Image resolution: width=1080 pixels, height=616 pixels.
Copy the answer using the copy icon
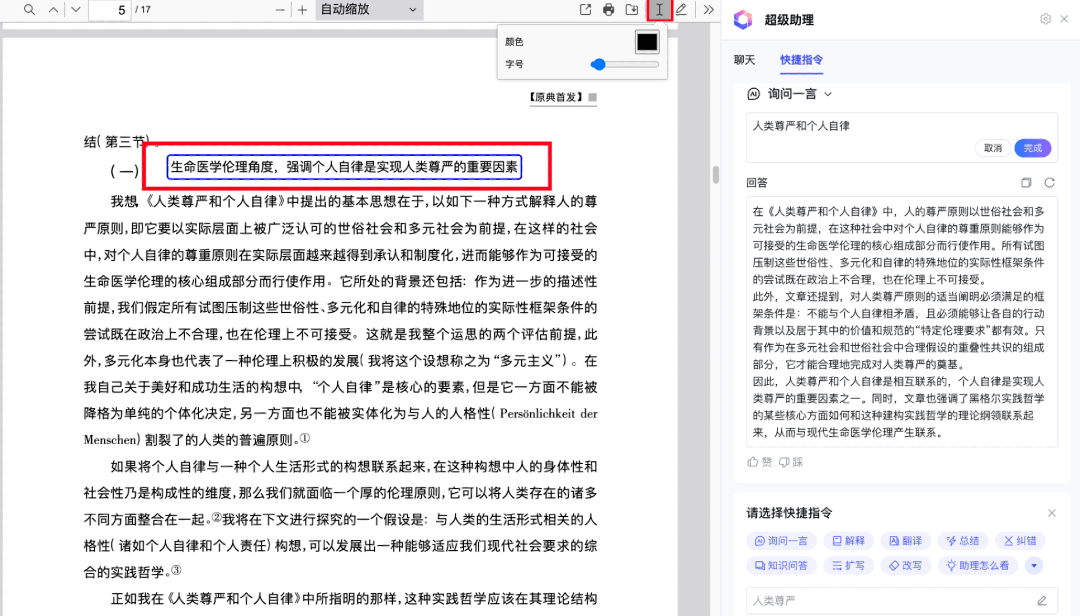[1026, 183]
